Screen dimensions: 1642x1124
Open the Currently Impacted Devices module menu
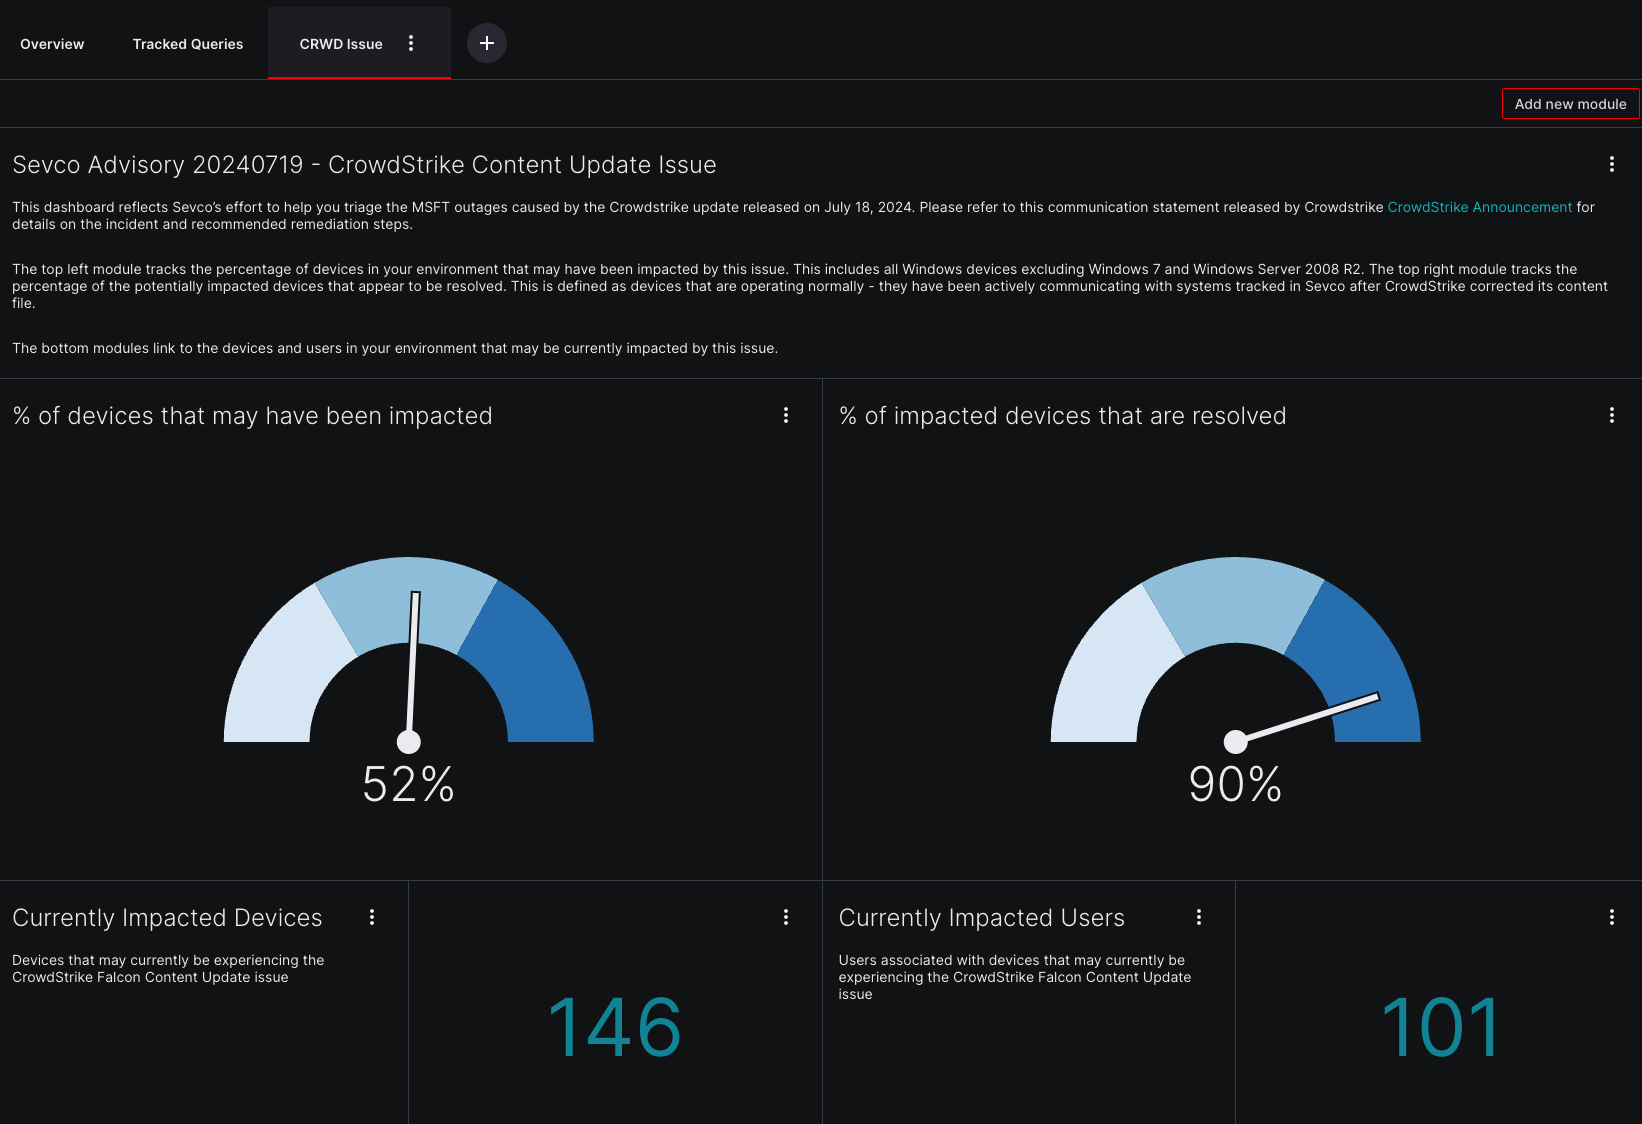pyautogui.click(x=371, y=917)
